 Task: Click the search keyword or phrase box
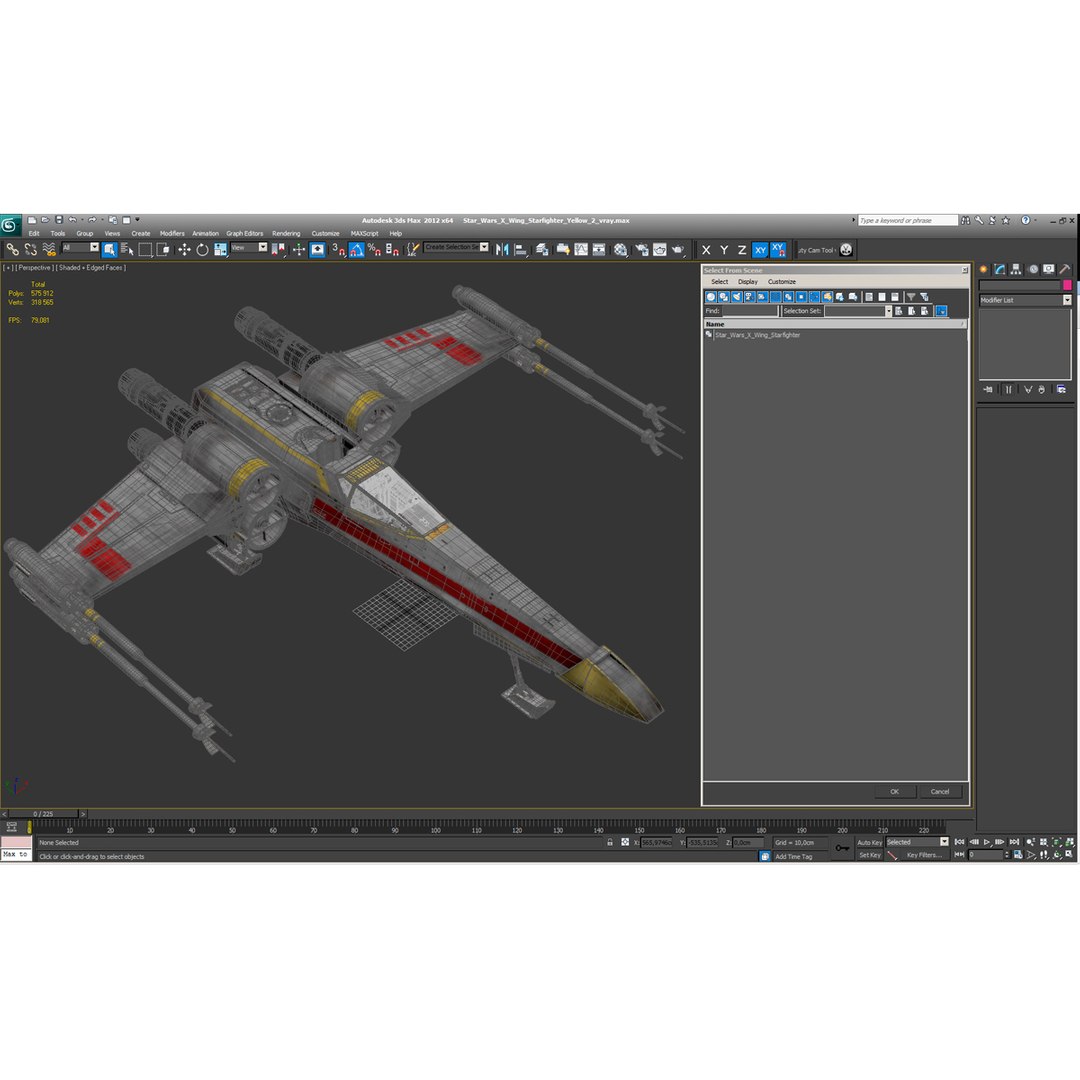(x=908, y=220)
